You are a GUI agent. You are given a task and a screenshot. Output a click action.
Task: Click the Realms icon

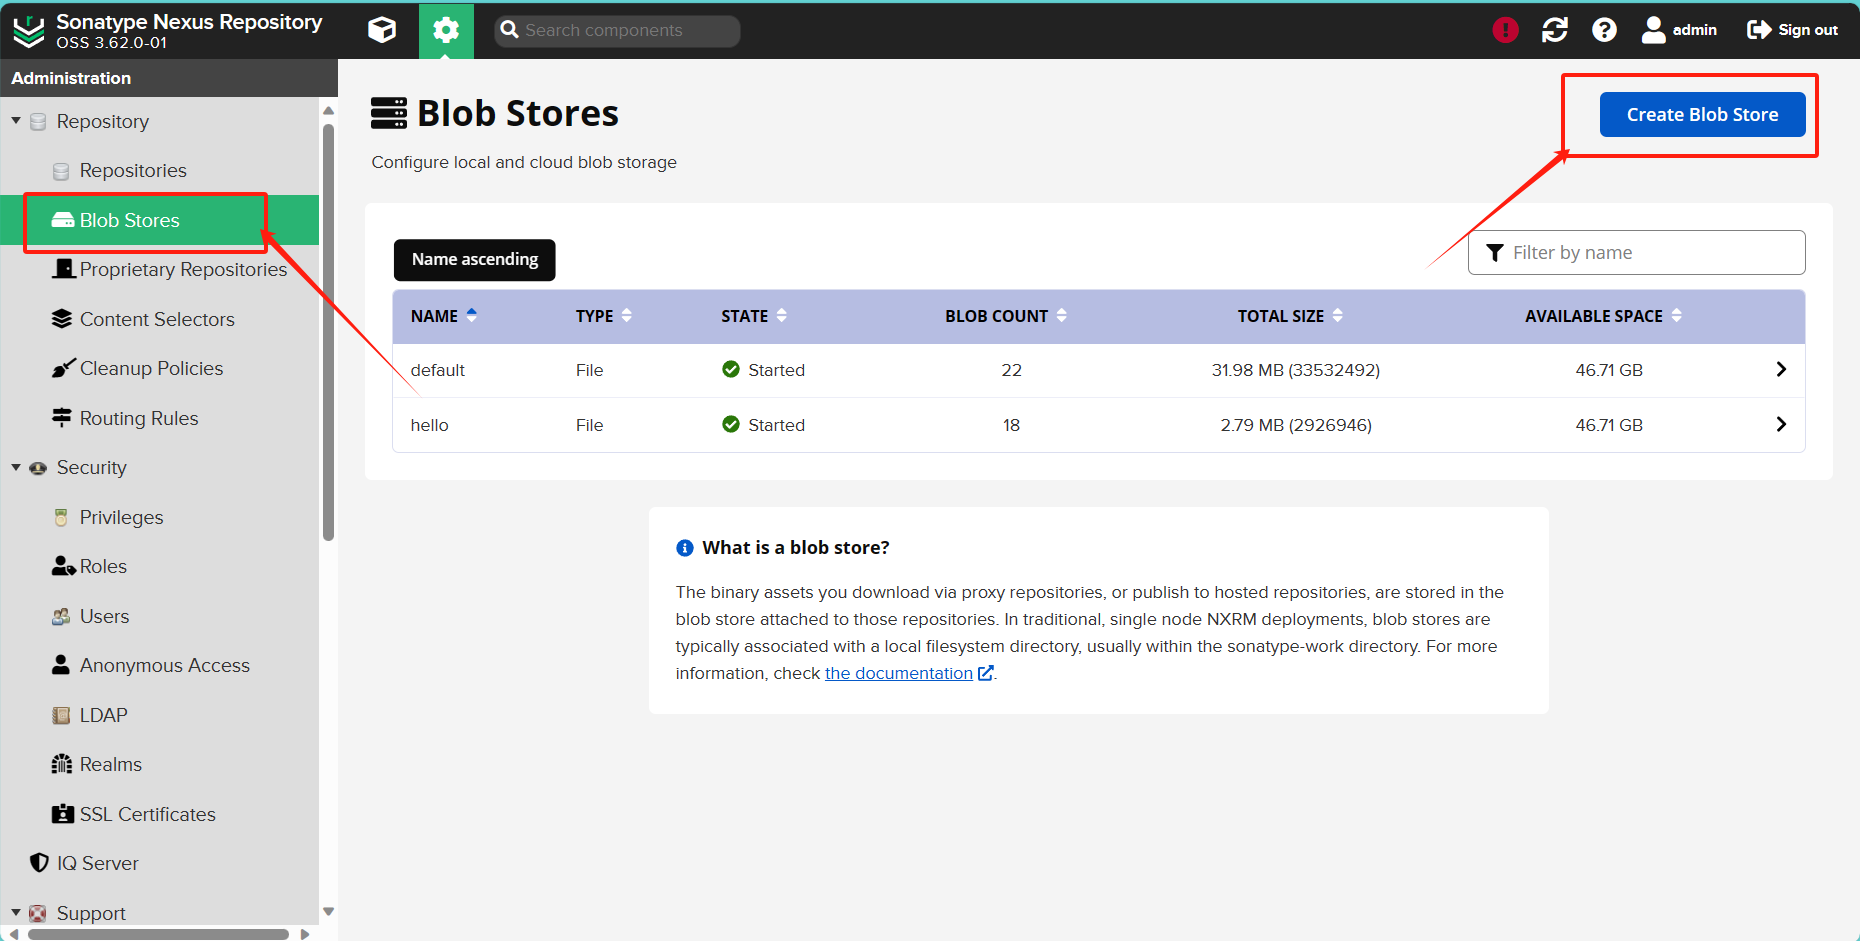[x=62, y=764]
